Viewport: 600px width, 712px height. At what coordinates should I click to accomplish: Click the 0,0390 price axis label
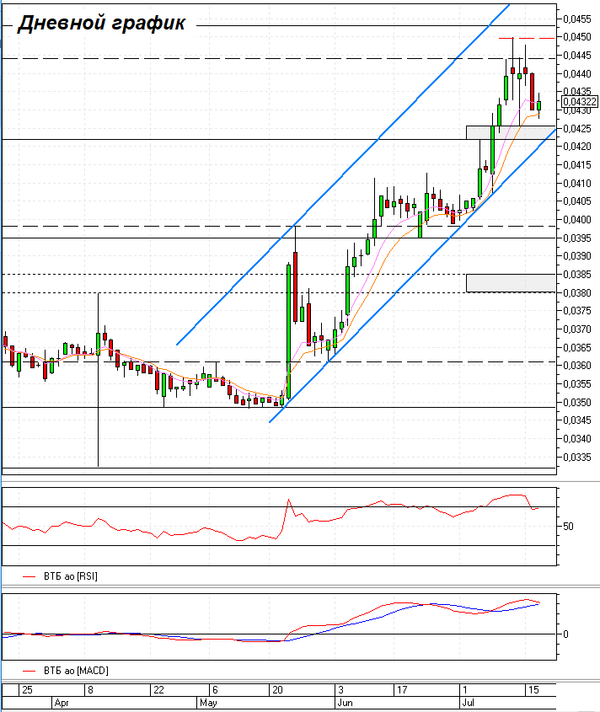(577, 256)
